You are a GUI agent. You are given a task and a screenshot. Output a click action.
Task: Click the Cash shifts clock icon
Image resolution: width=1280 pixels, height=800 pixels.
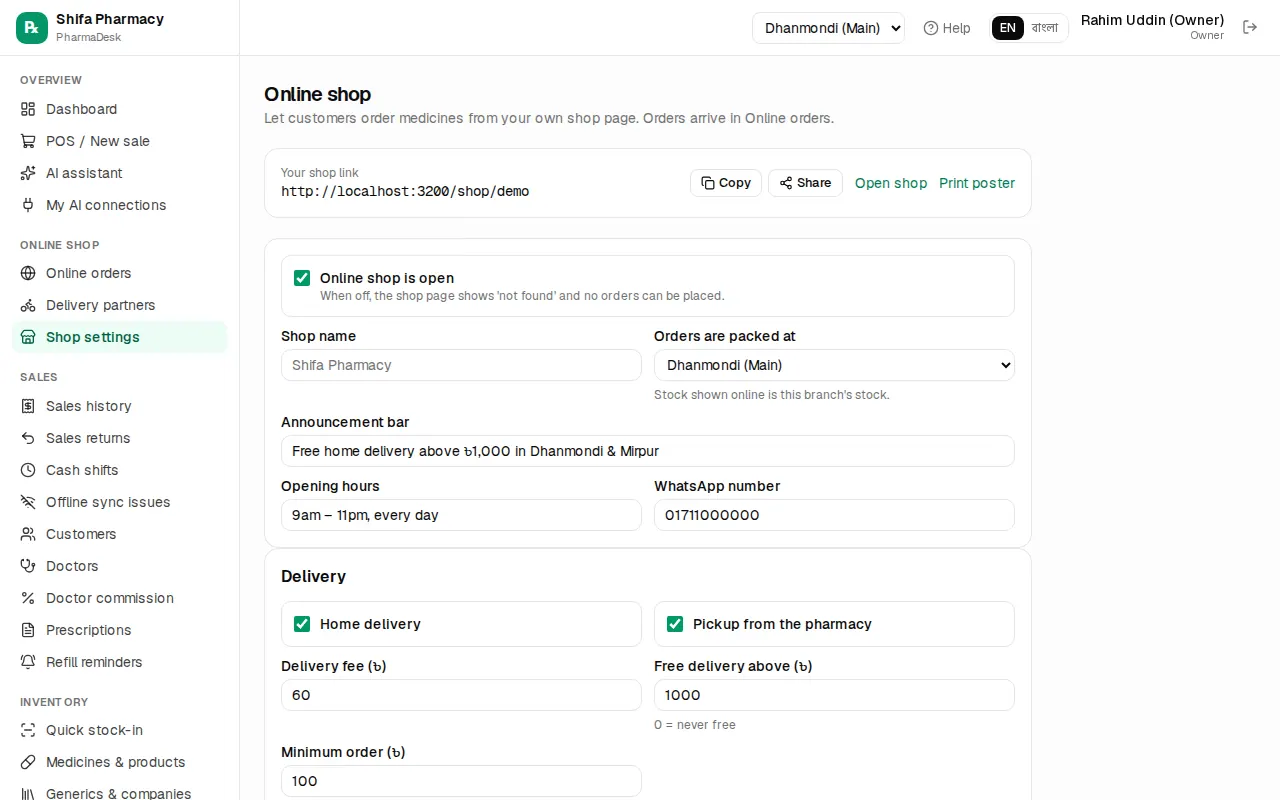tap(28, 470)
